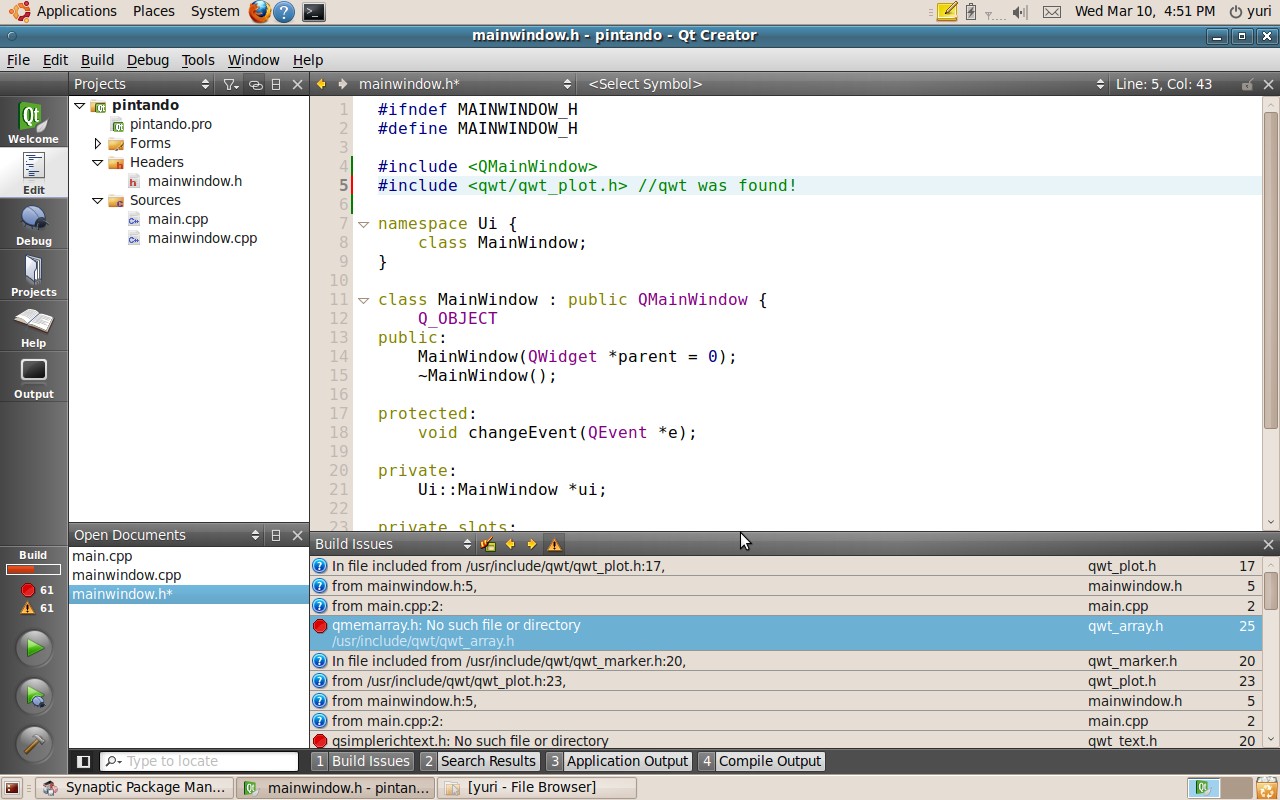Go forward using the right navigation arrow
Image resolution: width=1280 pixels, height=800 pixels.
coord(342,84)
